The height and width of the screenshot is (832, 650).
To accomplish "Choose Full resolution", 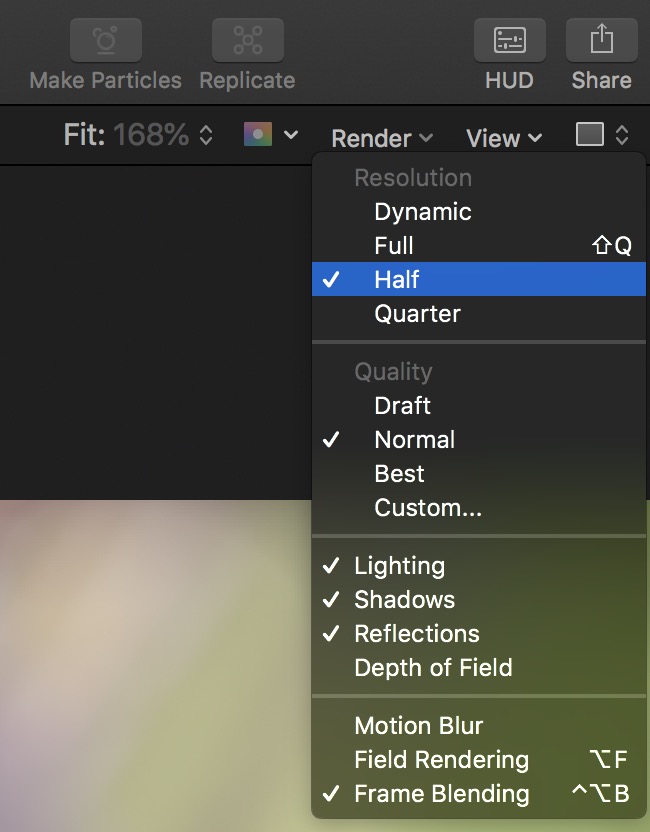I will coord(394,246).
